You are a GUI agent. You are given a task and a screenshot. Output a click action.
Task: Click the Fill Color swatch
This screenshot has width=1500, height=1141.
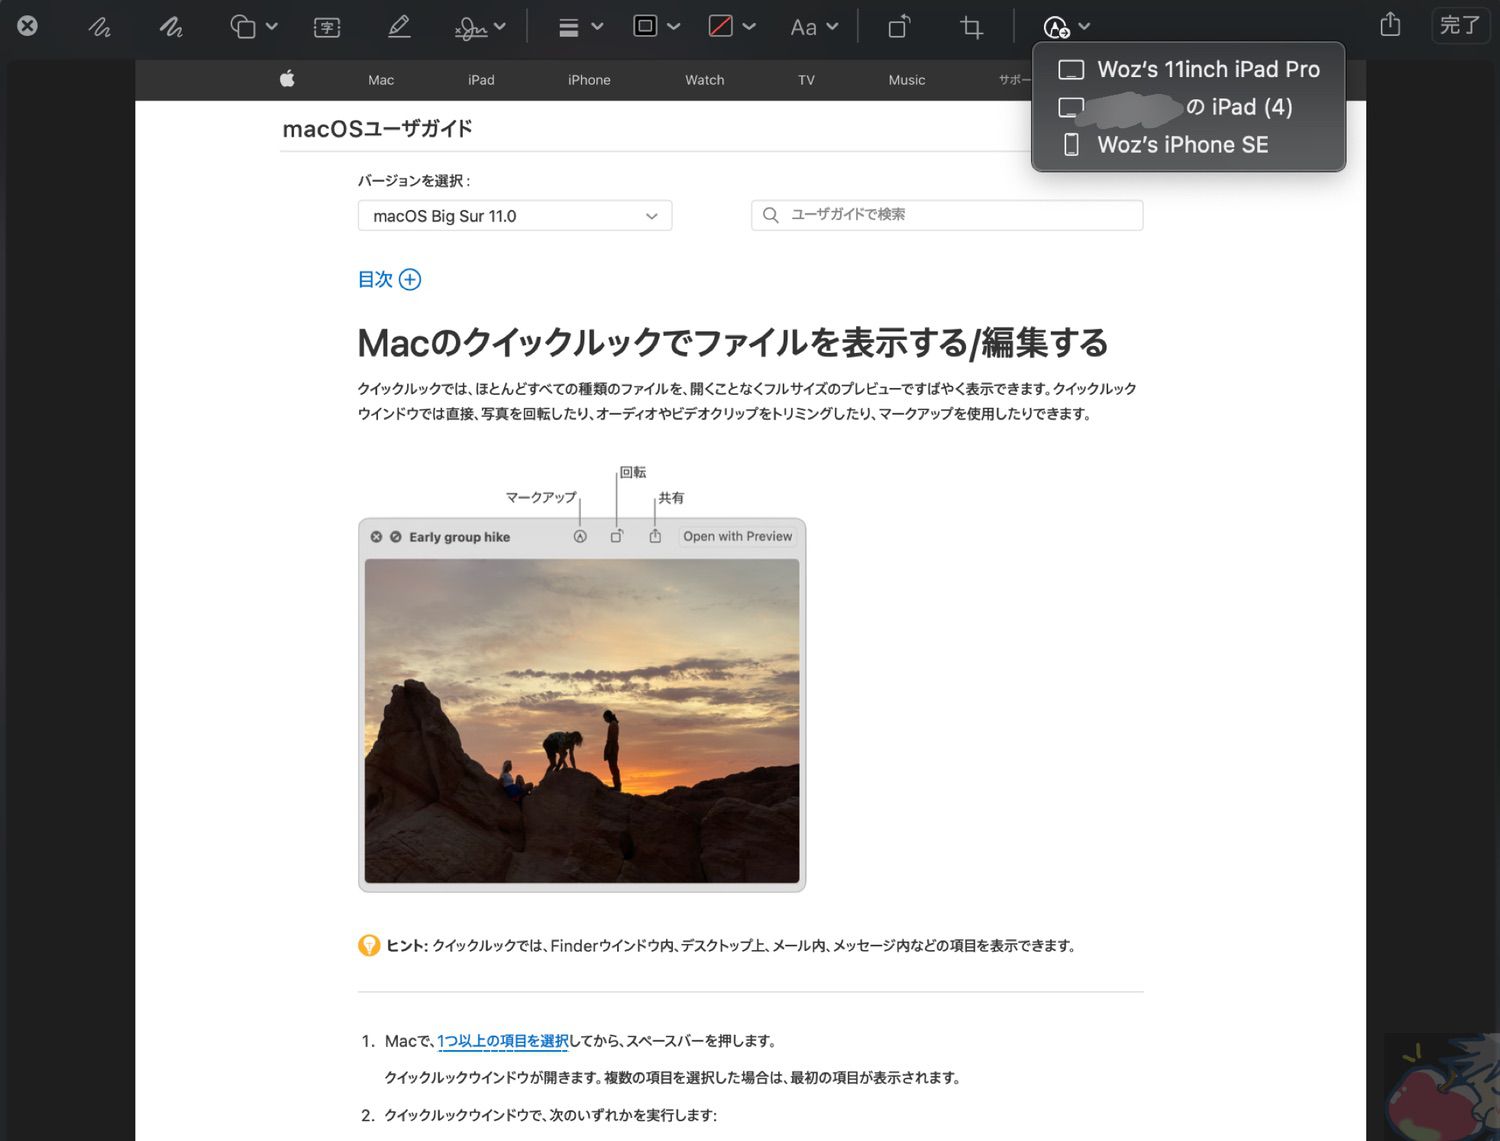pyautogui.click(x=720, y=26)
